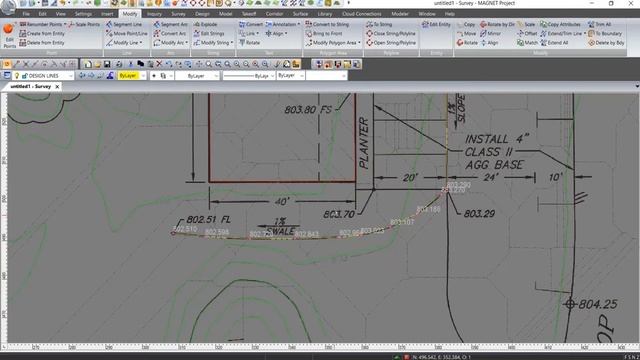Click To String command

[379, 24]
